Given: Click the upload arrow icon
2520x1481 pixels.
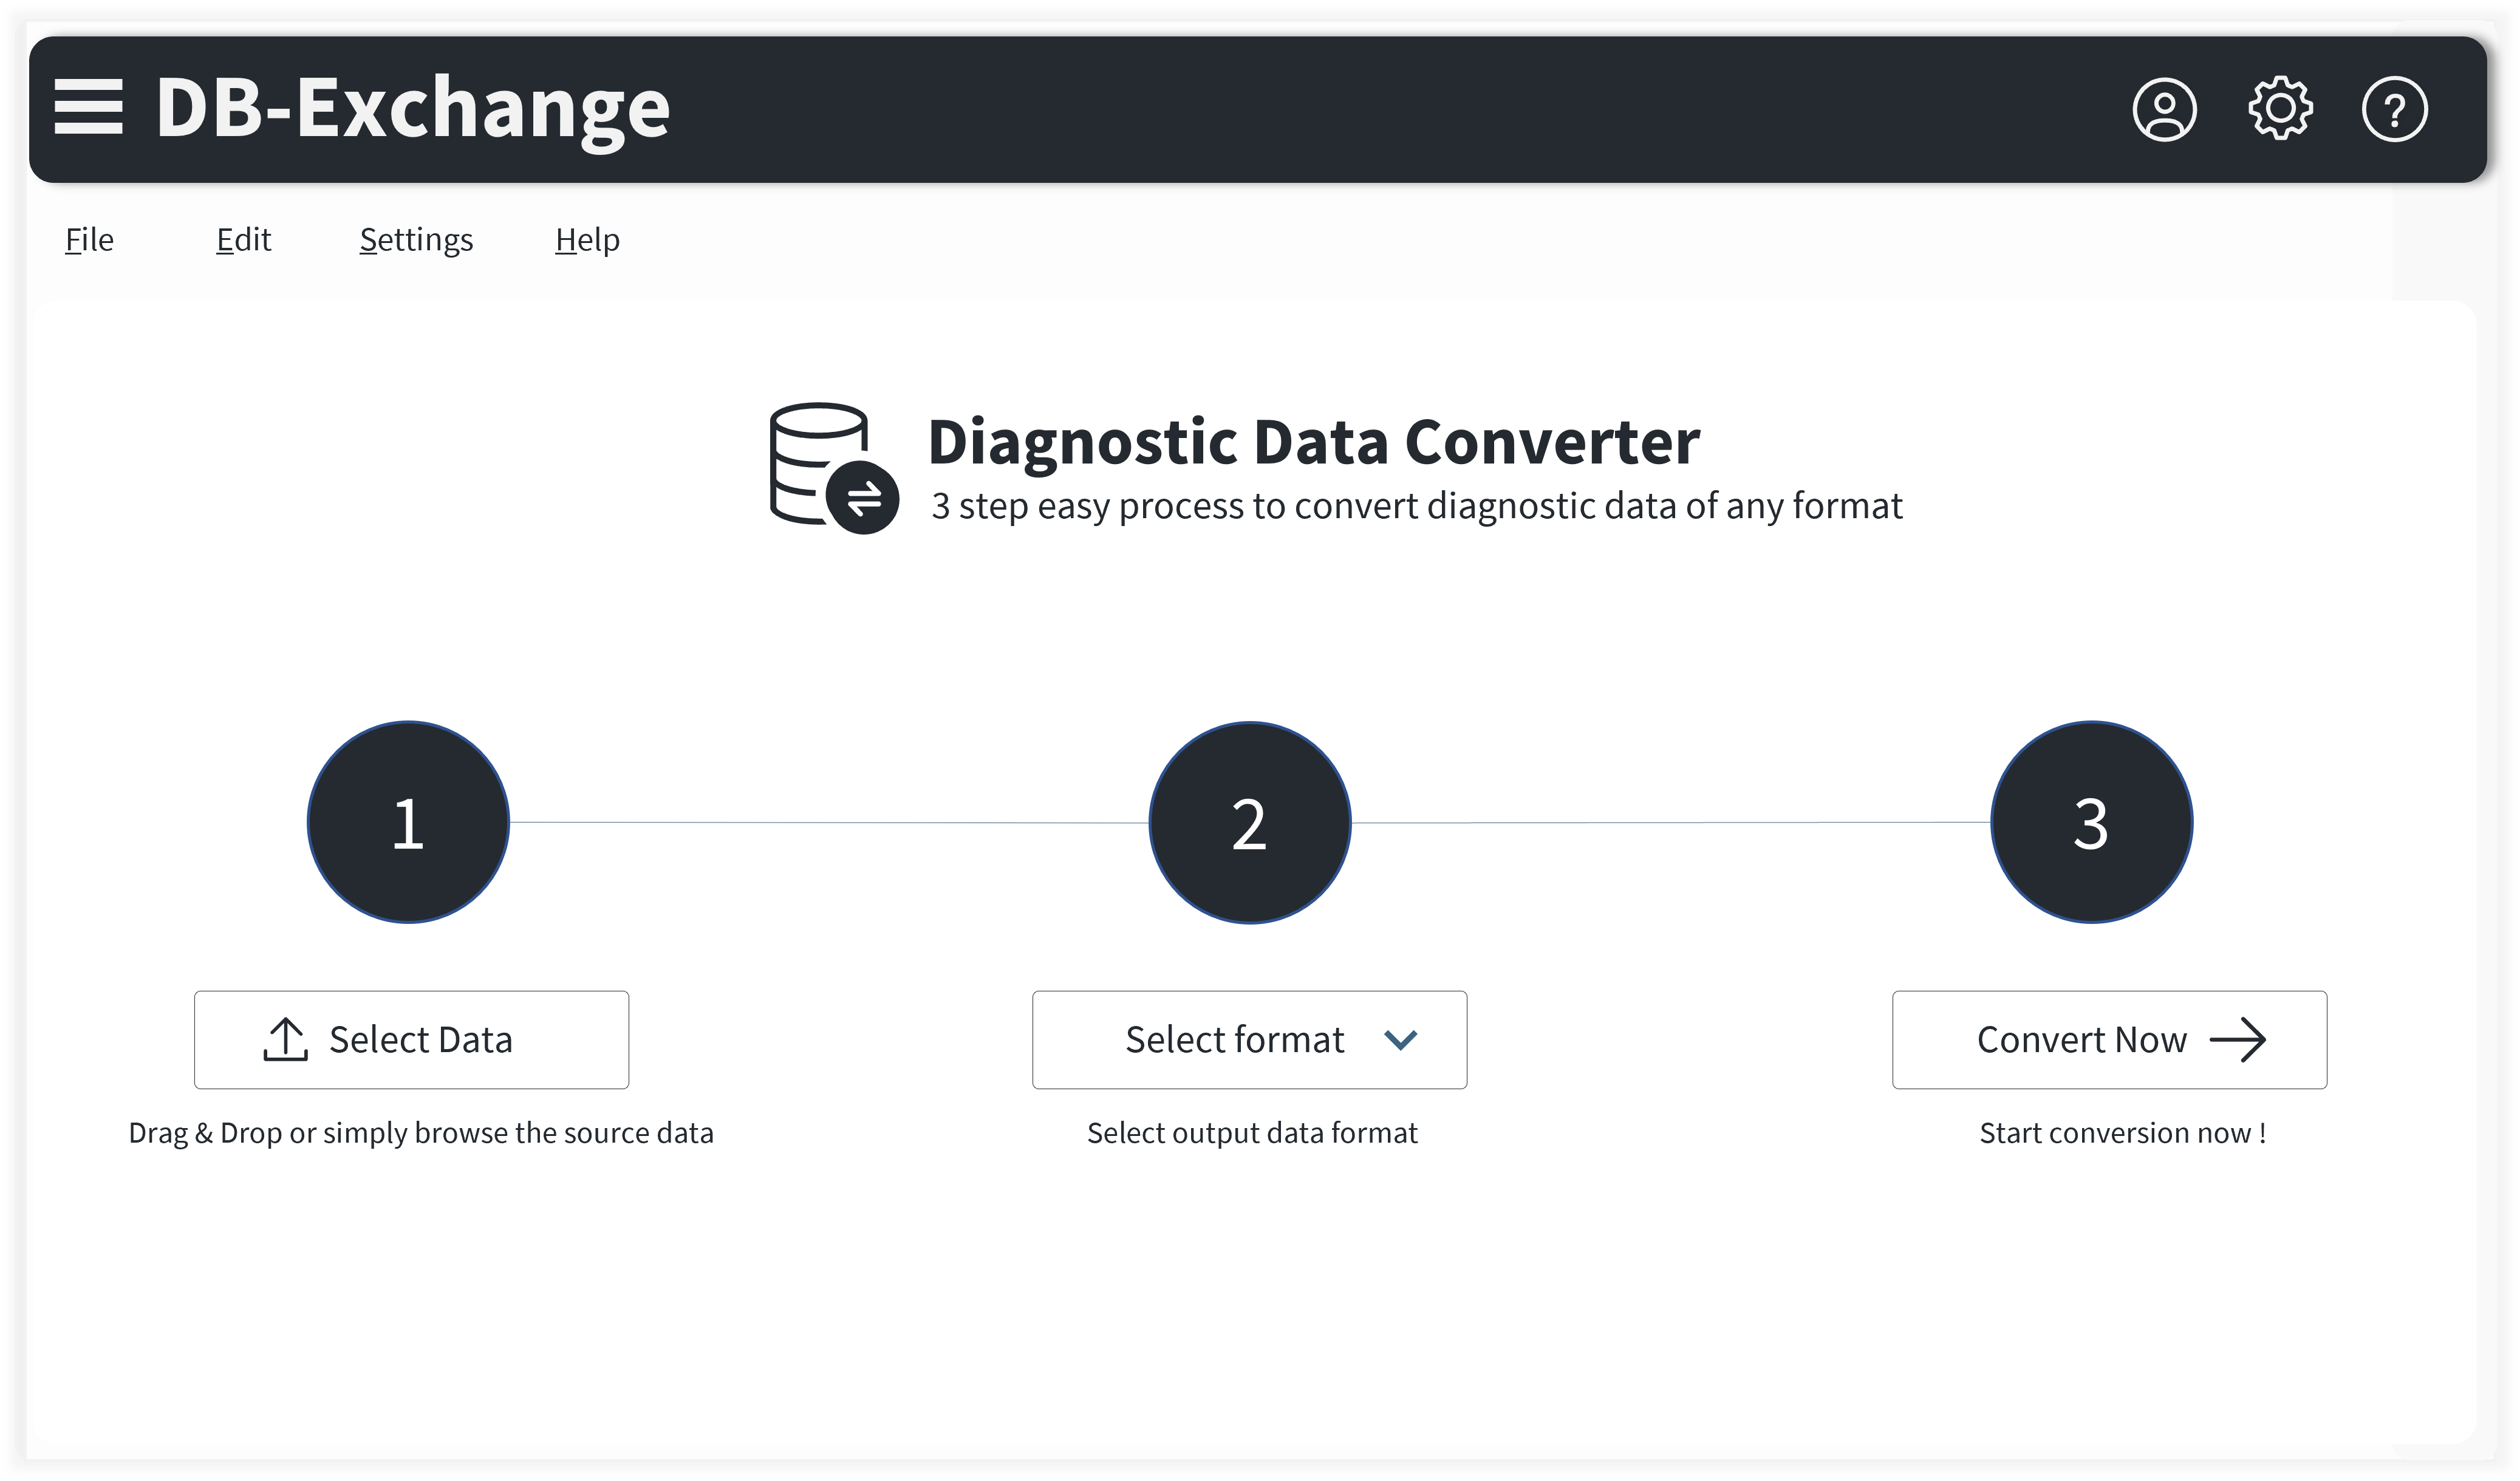Looking at the screenshot, I should point(286,1039).
